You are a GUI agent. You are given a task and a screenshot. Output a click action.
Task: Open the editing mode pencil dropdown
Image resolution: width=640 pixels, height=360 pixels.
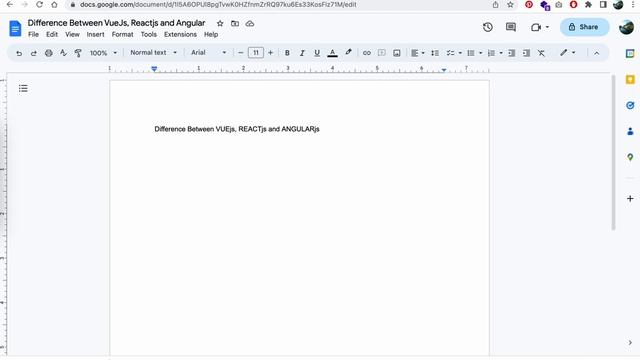(x=567, y=53)
